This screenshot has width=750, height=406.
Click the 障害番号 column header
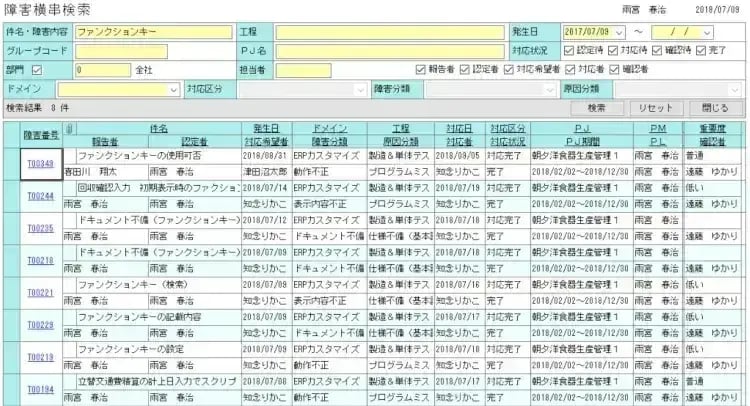(x=40, y=136)
